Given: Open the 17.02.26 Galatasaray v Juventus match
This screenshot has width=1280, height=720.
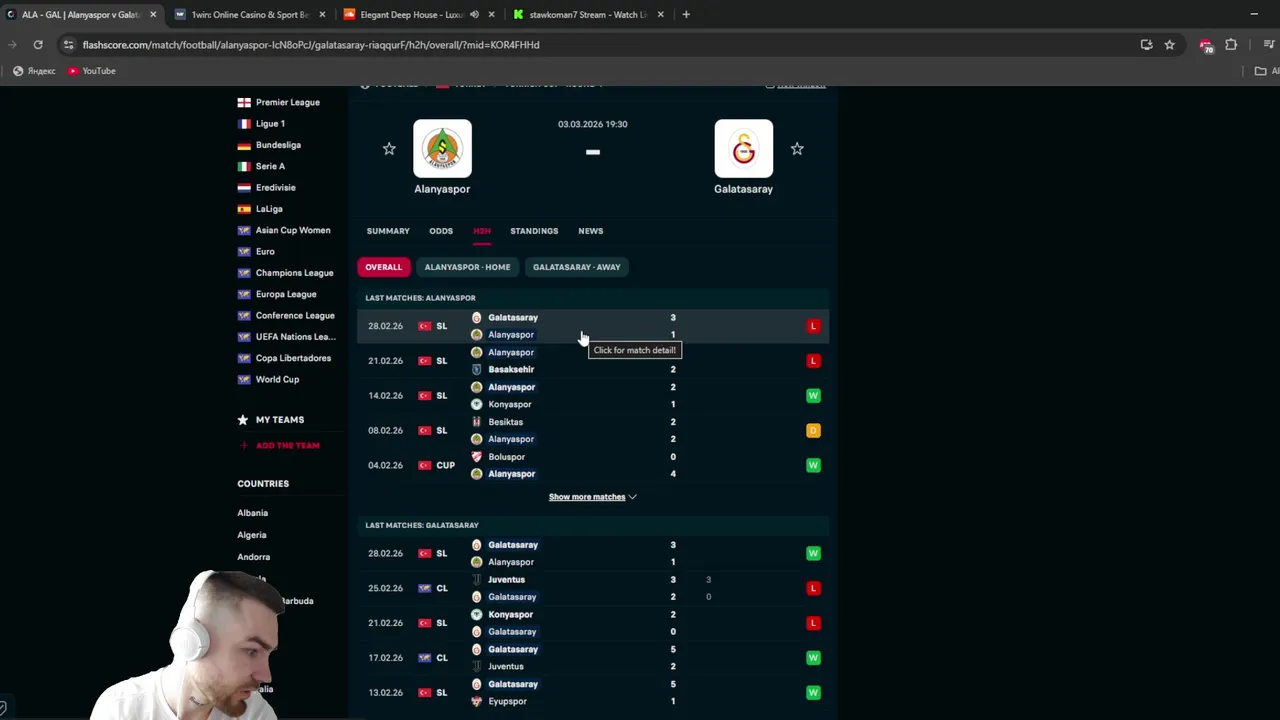Looking at the screenshot, I should pos(593,658).
